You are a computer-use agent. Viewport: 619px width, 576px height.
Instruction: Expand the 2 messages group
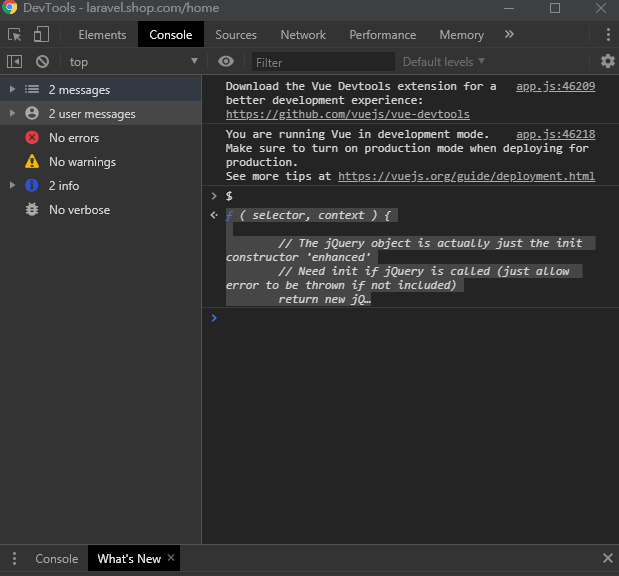(12, 89)
